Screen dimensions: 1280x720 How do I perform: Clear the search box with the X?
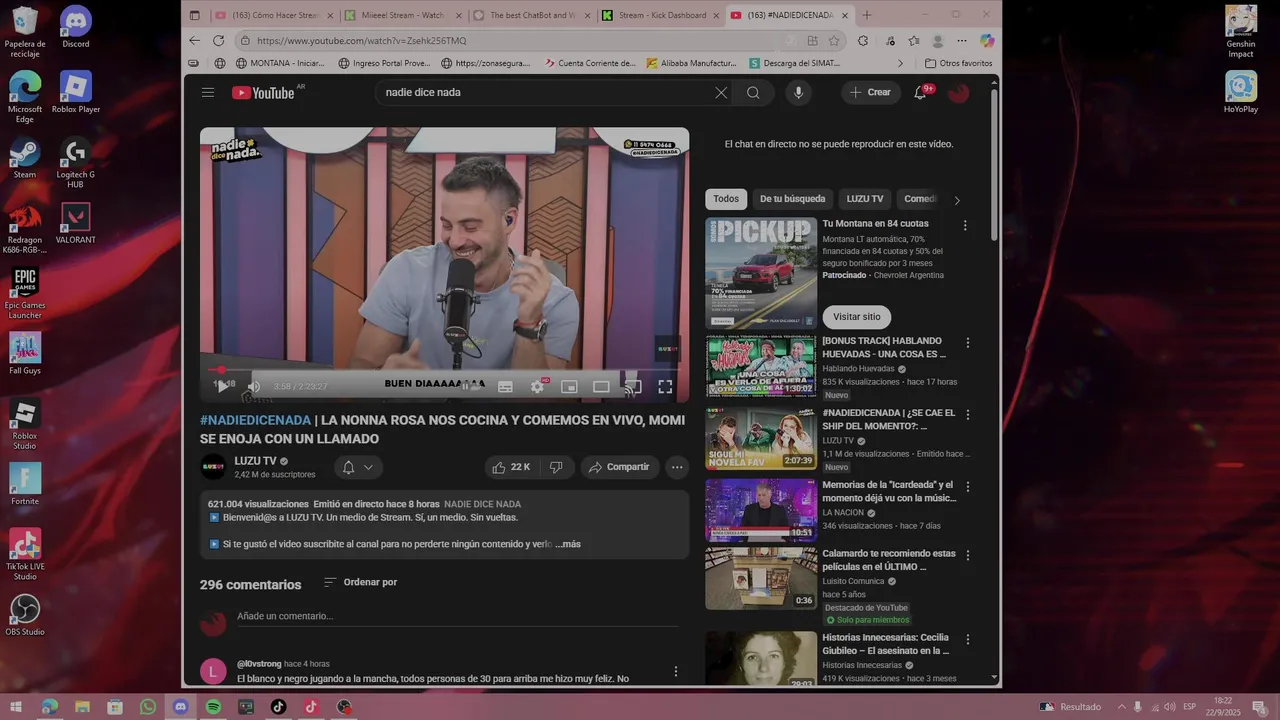coord(721,92)
